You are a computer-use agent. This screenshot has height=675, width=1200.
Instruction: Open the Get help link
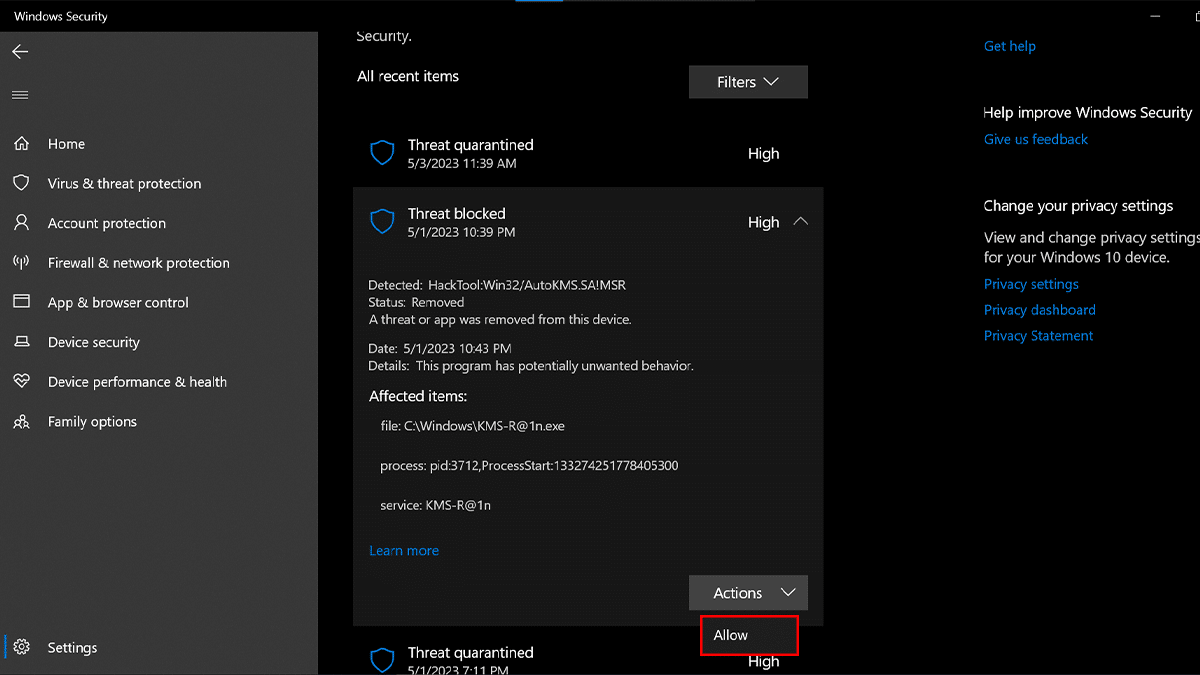1009,46
